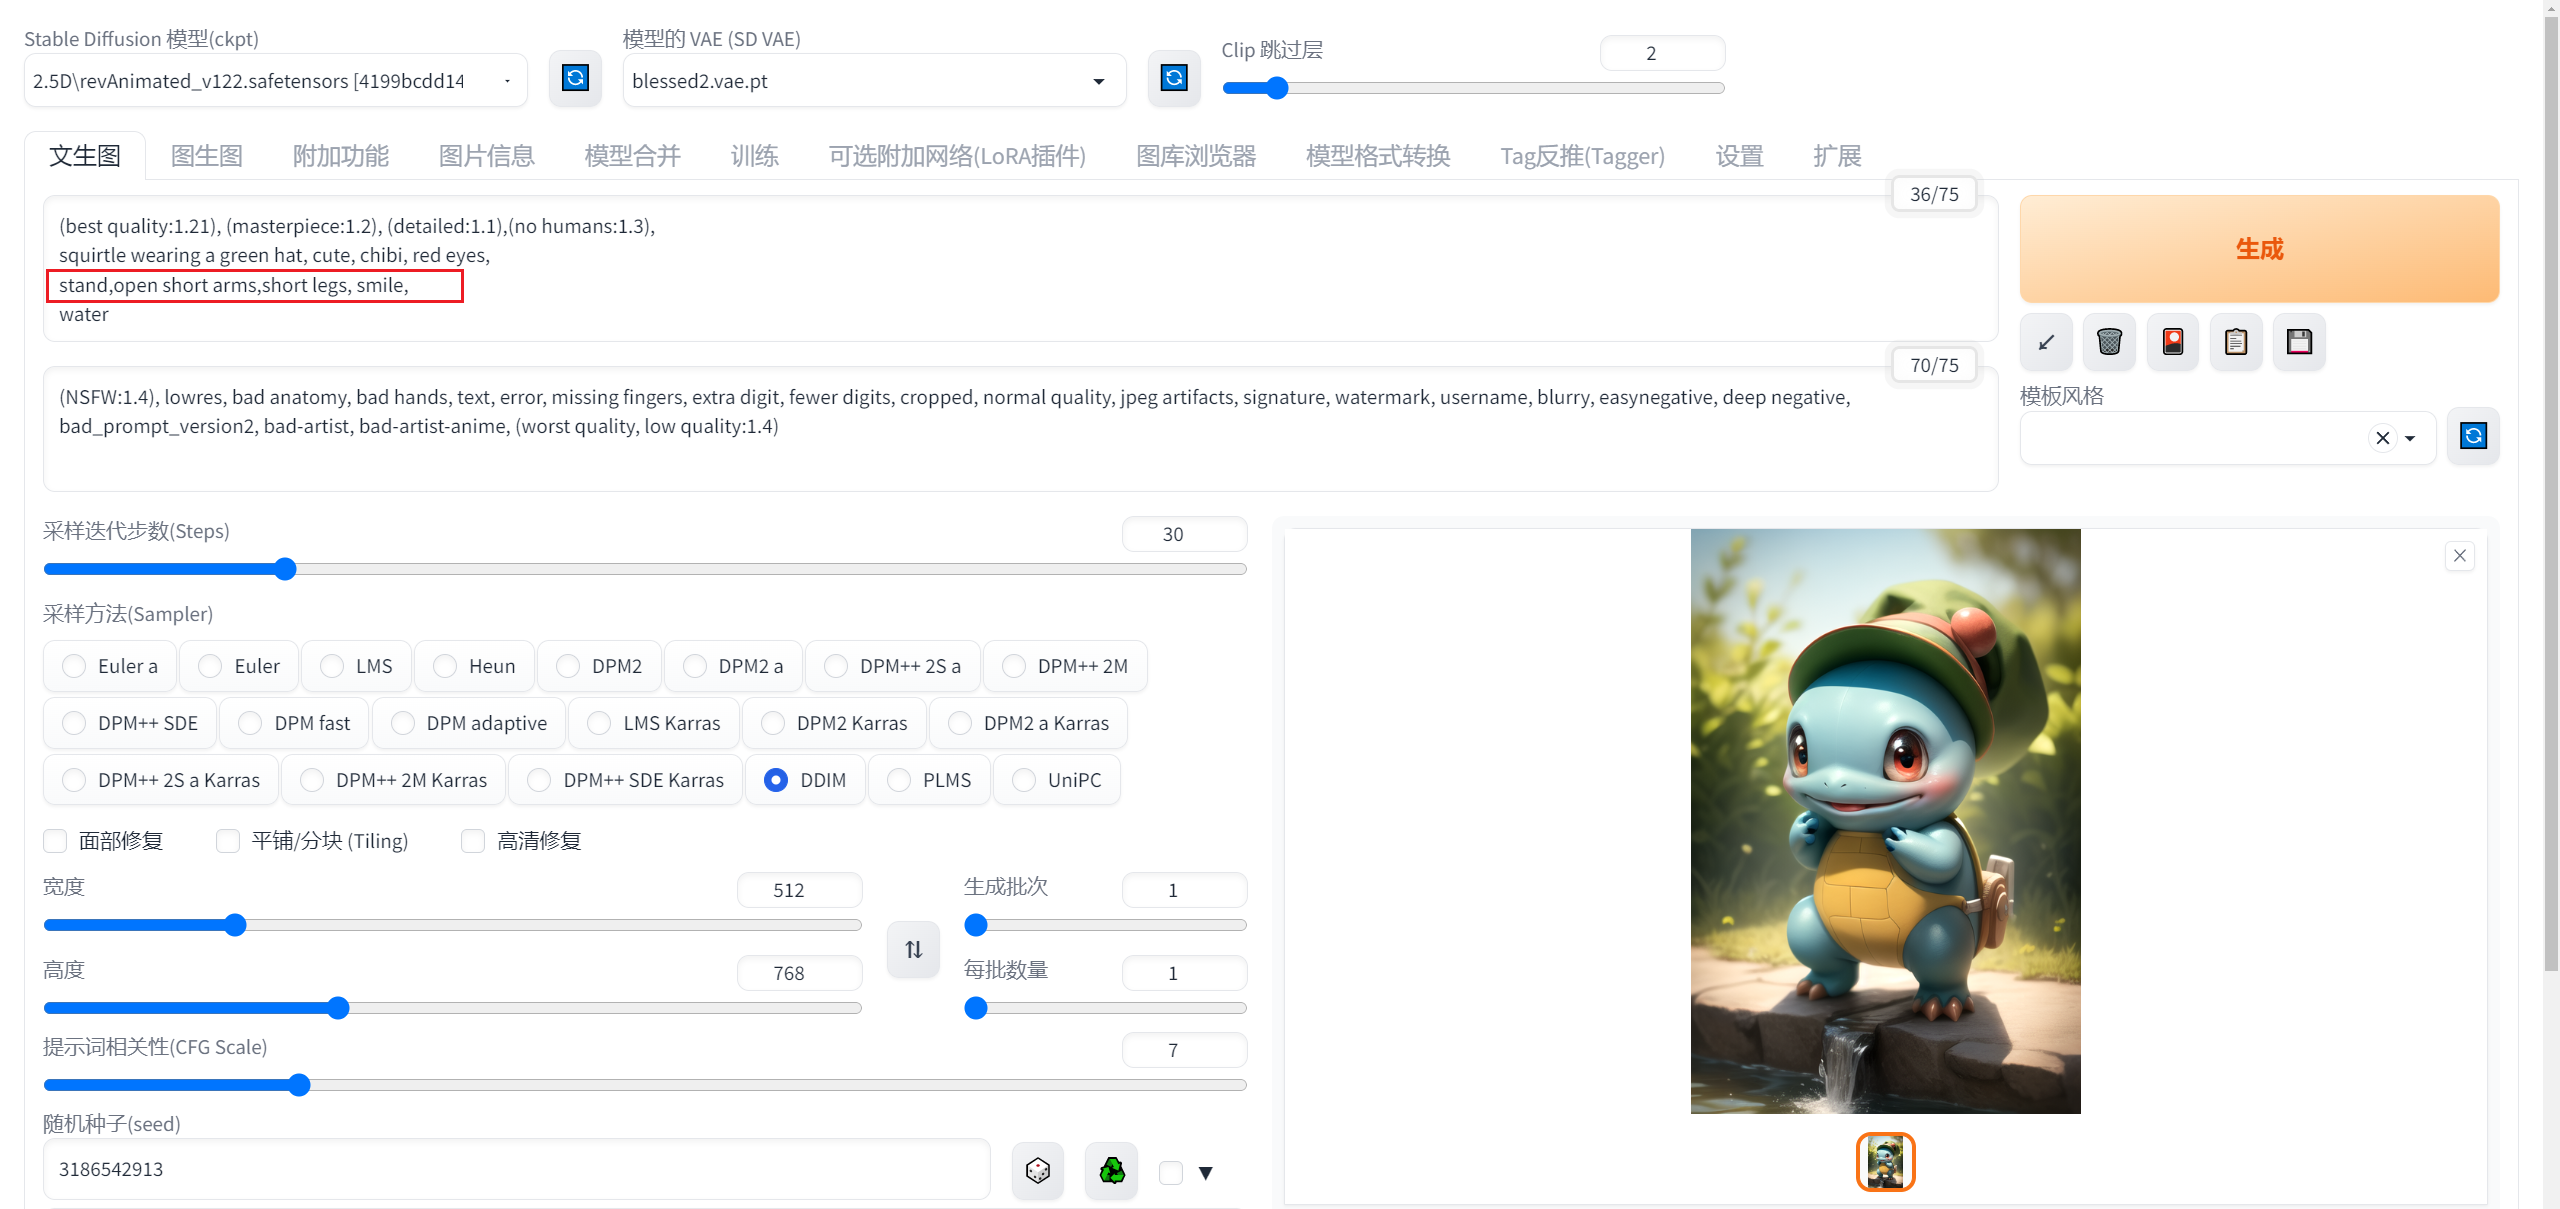The height and width of the screenshot is (1209, 2560).
Task: Open the 扩展 extensions tab
Action: point(1837,156)
